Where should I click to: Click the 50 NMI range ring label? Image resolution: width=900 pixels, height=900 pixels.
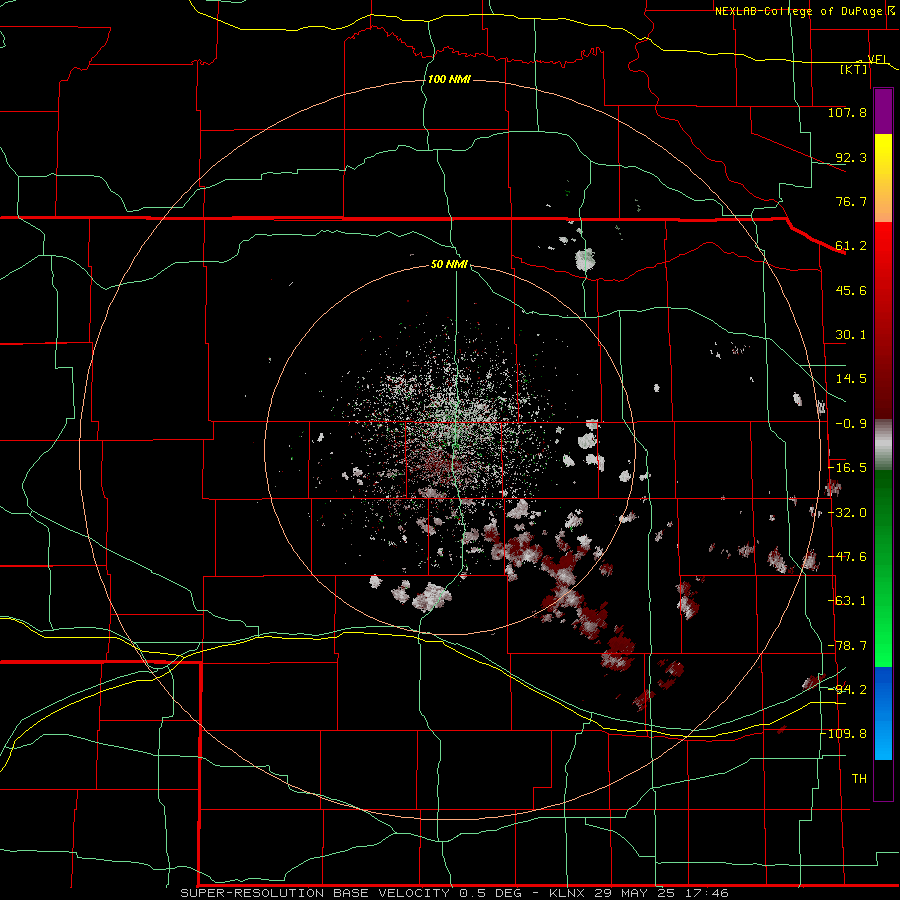pyautogui.click(x=449, y=264)
